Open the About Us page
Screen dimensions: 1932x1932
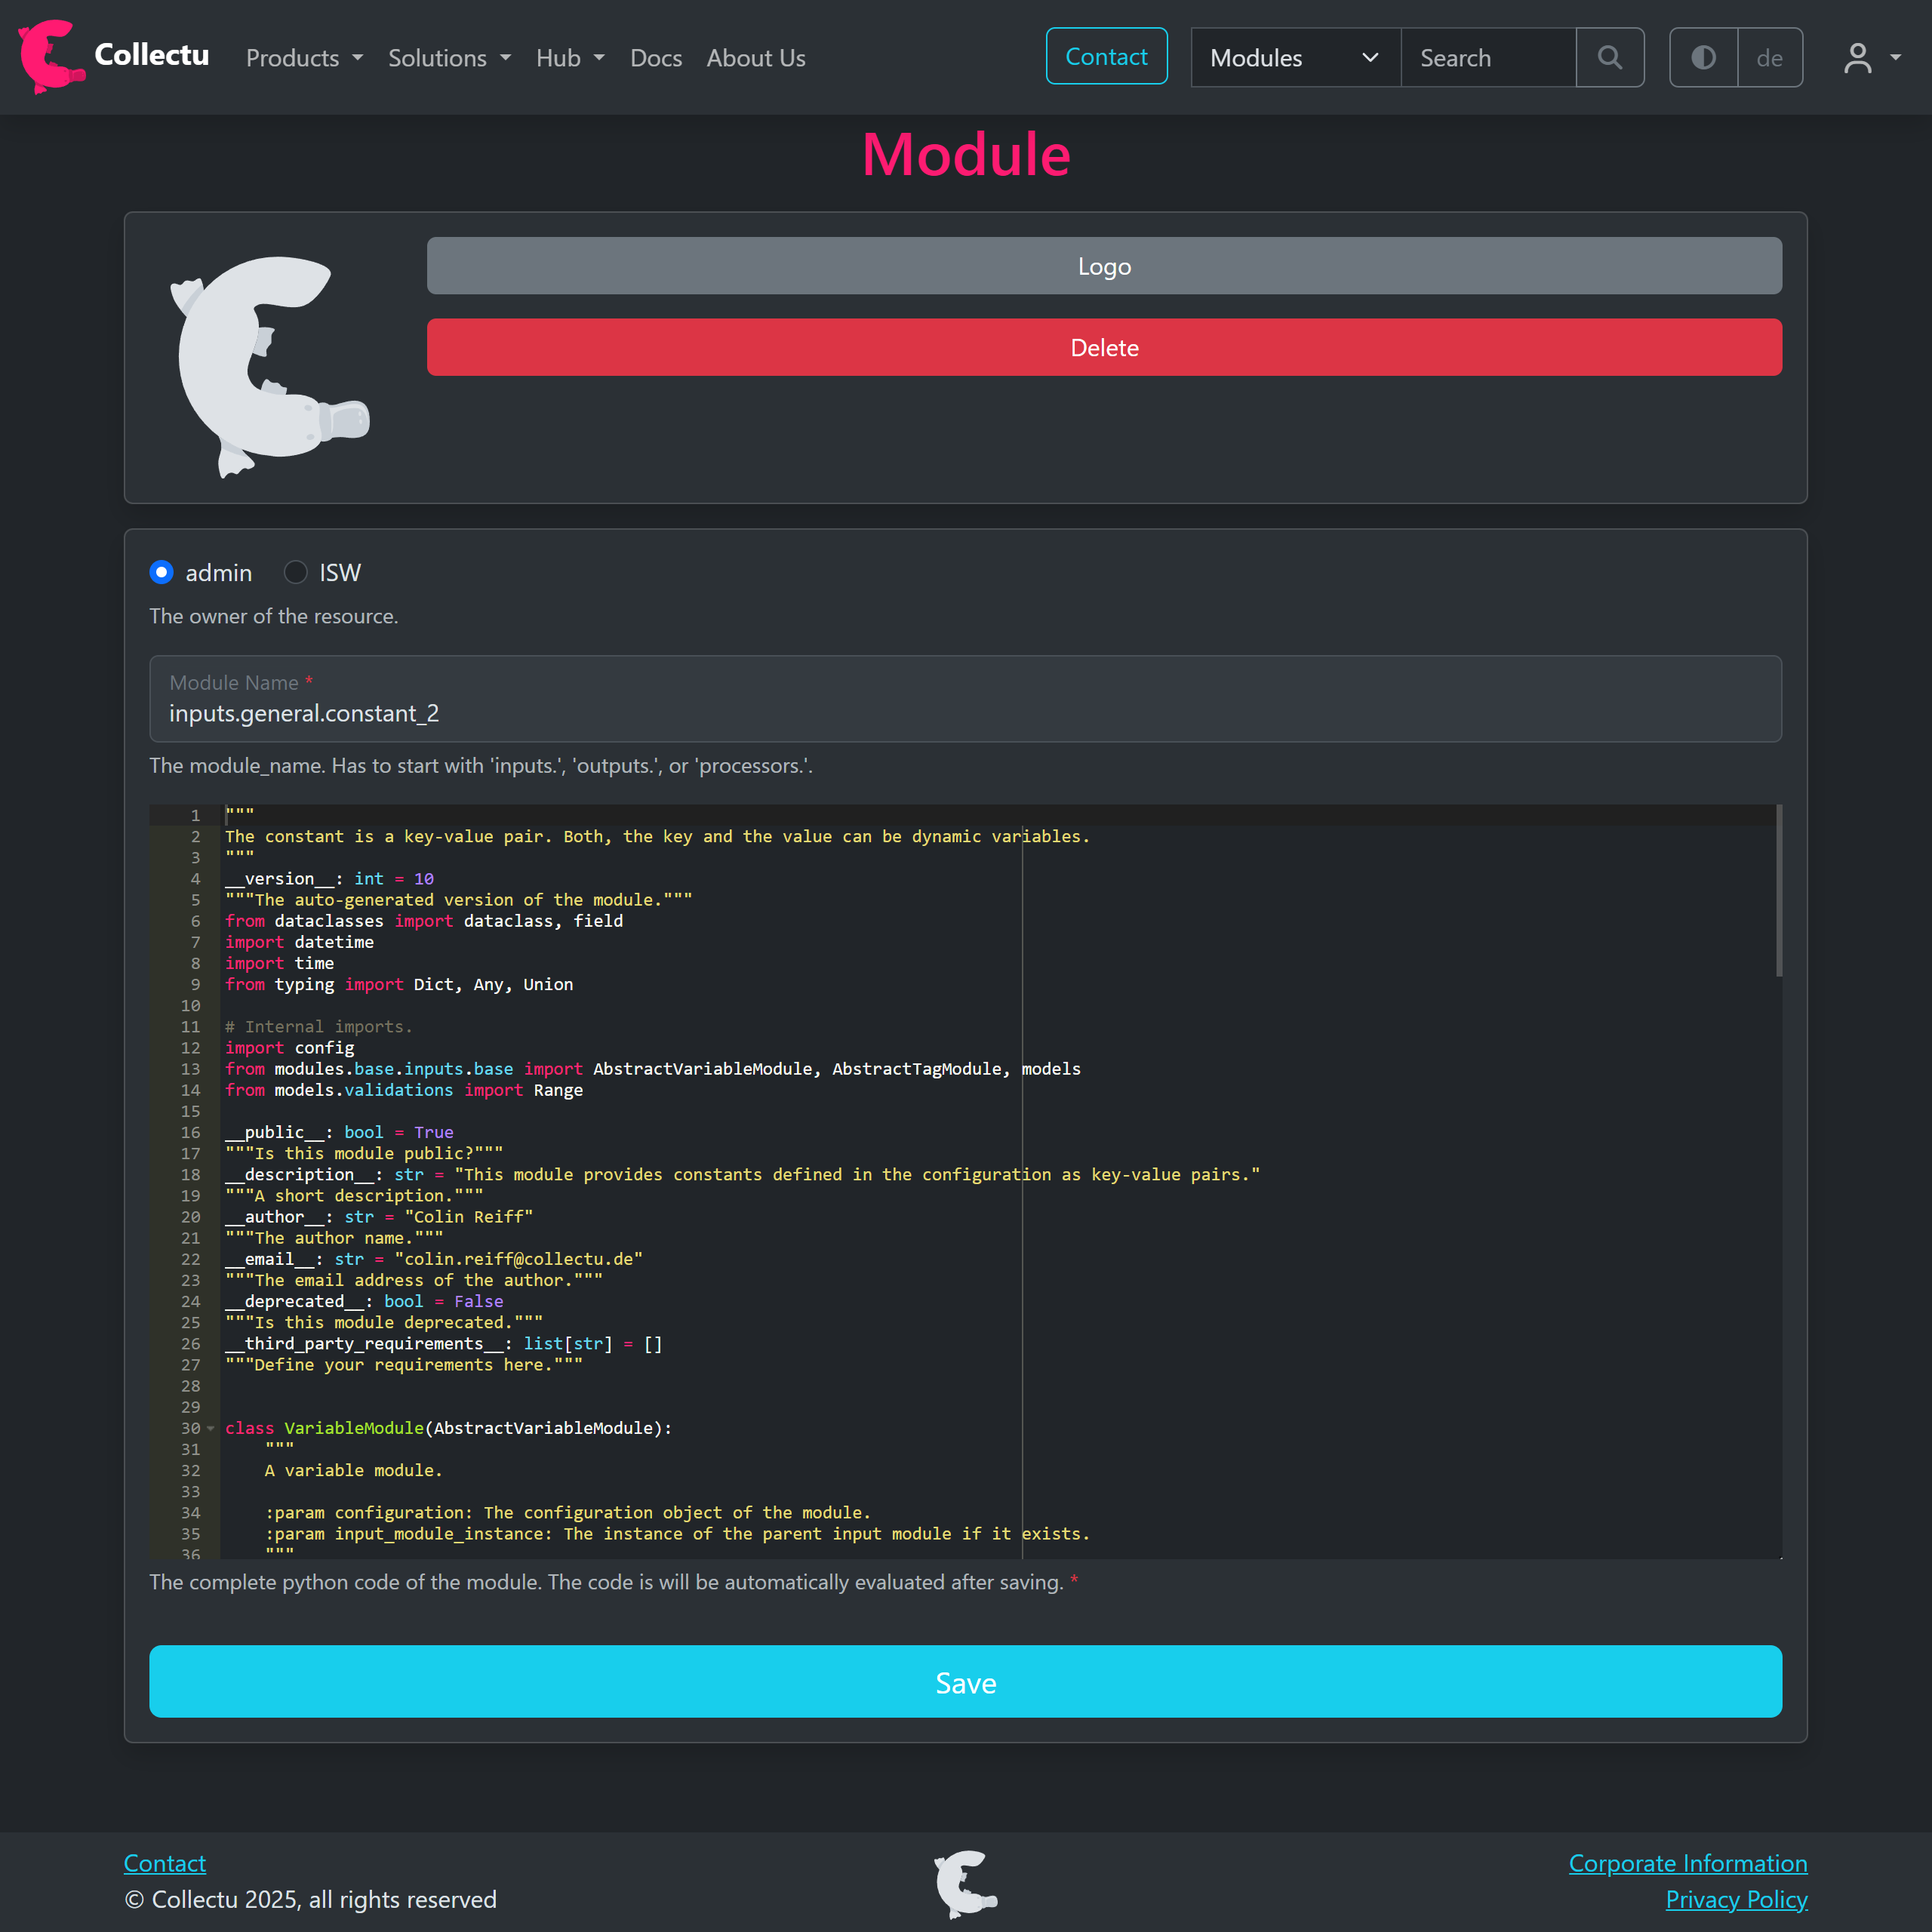coord(756,58)
